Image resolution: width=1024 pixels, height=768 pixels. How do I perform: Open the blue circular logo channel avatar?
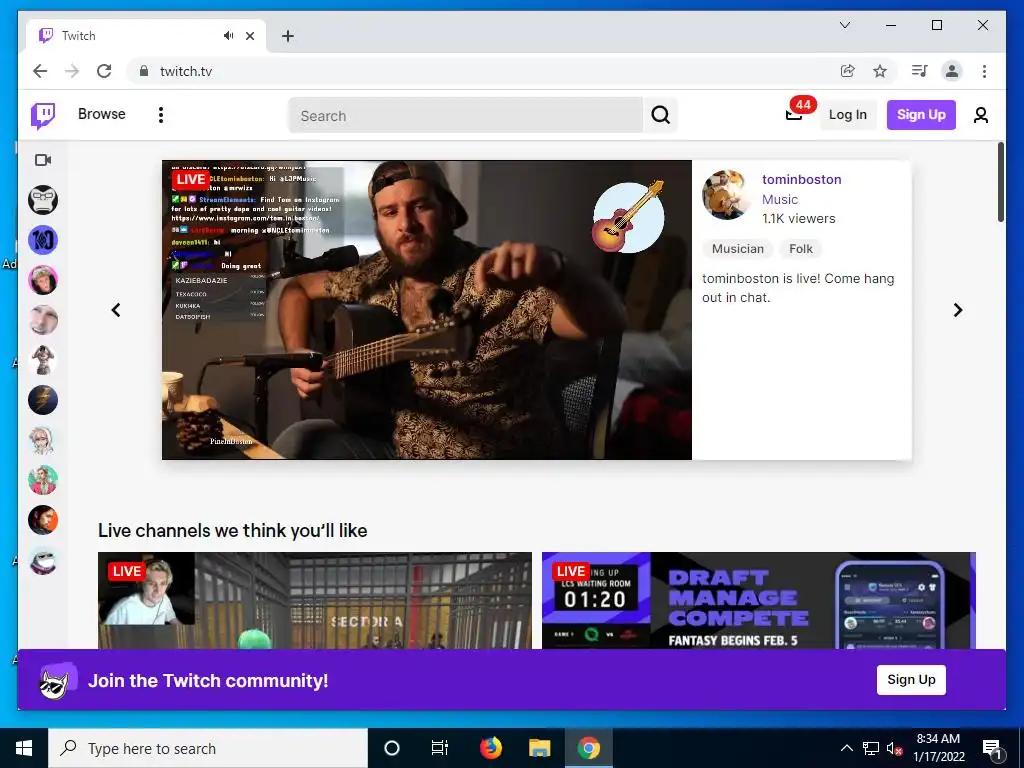(x=43, y=240)
